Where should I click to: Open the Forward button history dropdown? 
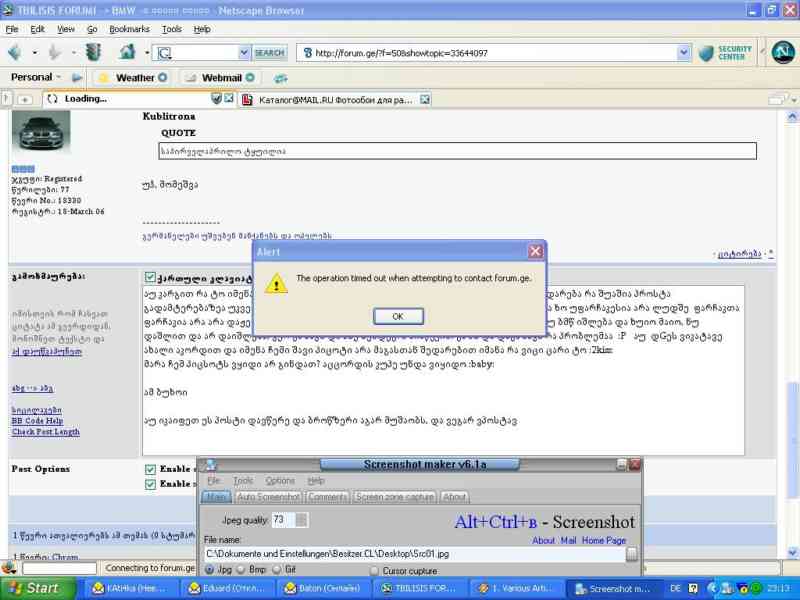click(73, 53)
